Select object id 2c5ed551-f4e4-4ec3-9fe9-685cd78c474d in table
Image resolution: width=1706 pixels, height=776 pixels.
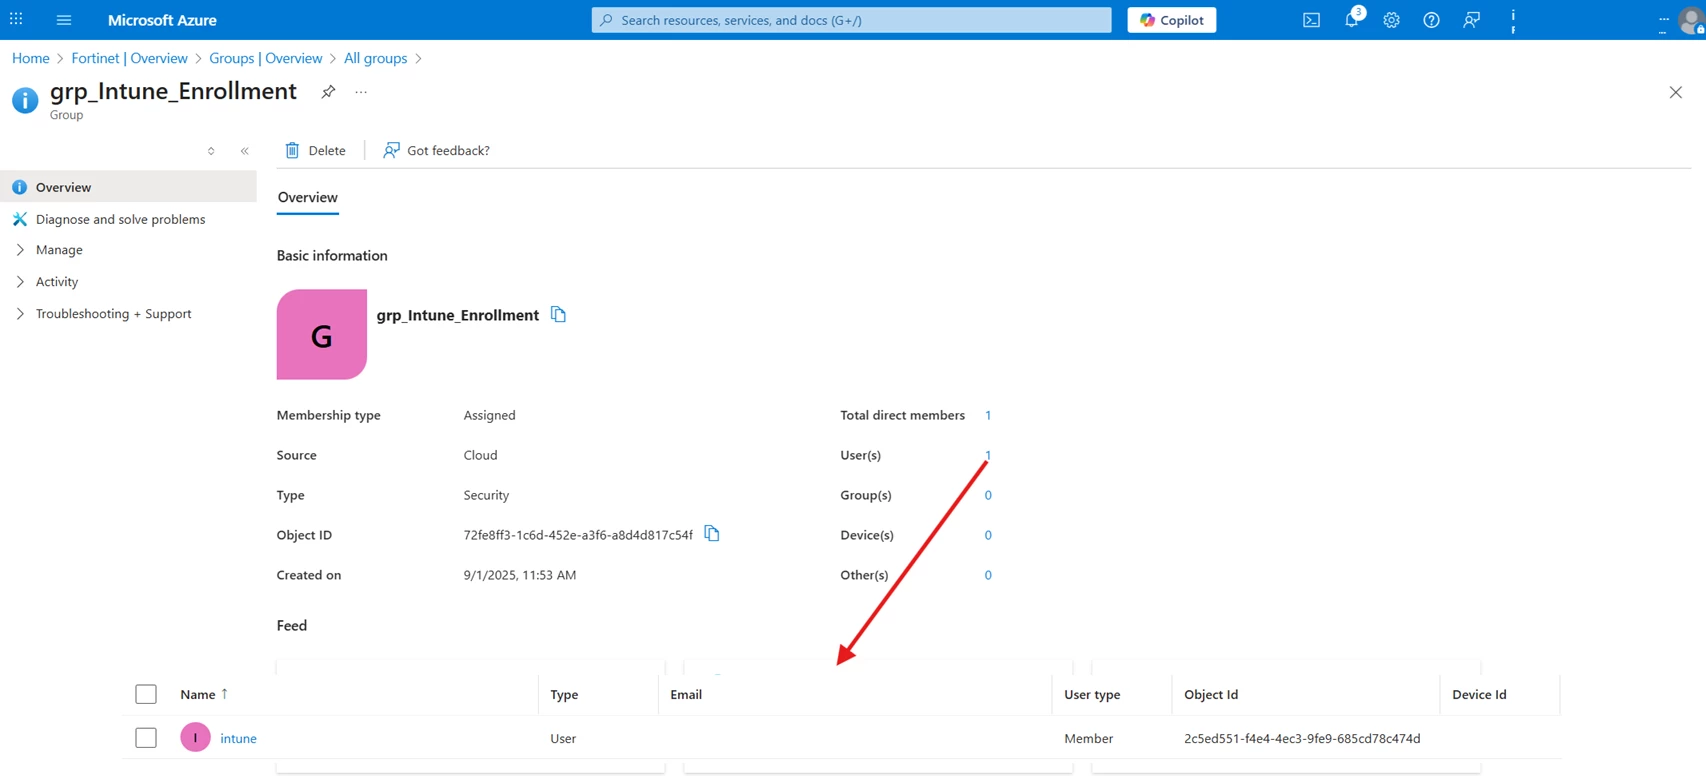[1302, 738]
